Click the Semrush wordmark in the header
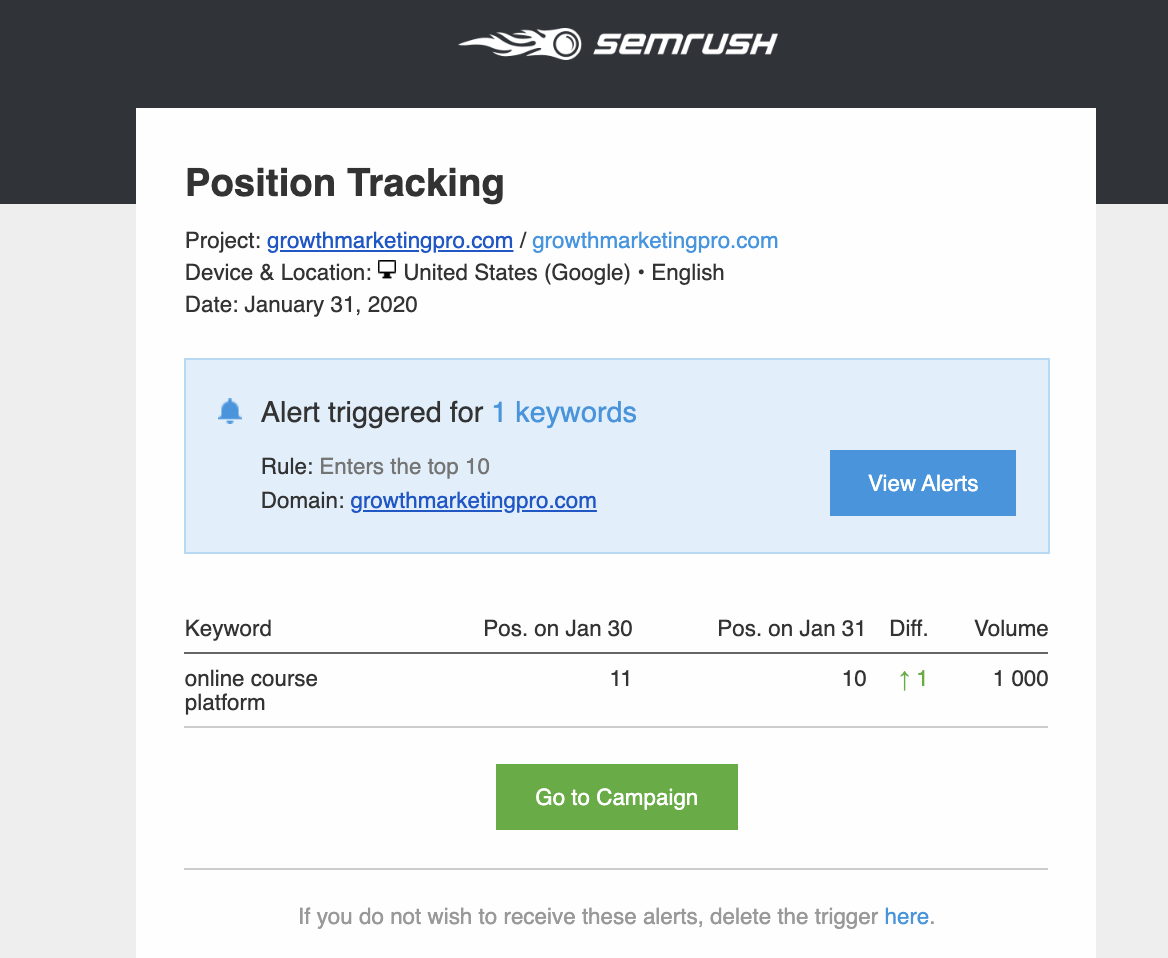Image resolution: width=1168 pixels, height=958 pixels. (x=686, y=44)
